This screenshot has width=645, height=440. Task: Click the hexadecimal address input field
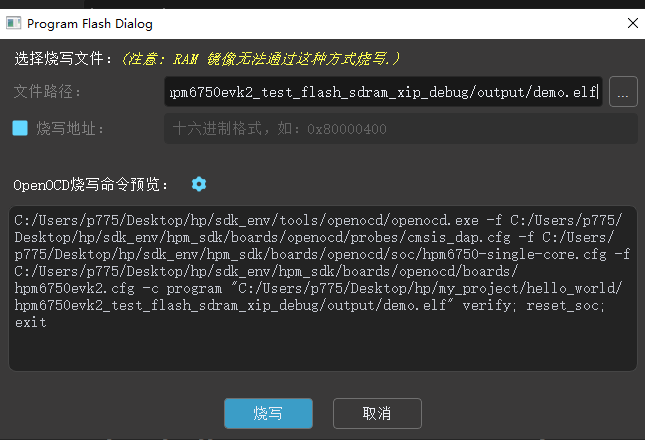tap(400, 128)
